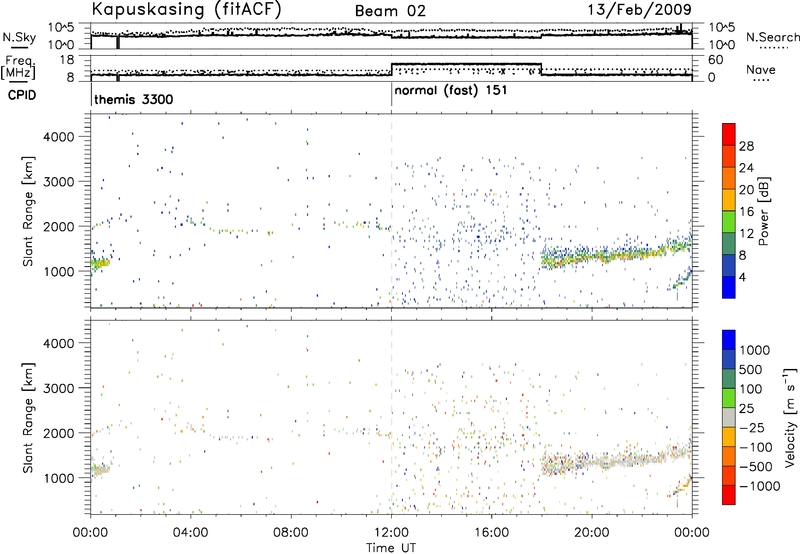The image size is (800, 554).
Task: Click the echo patch near 1200 km at 00:30
Action: tap(99, 263)
